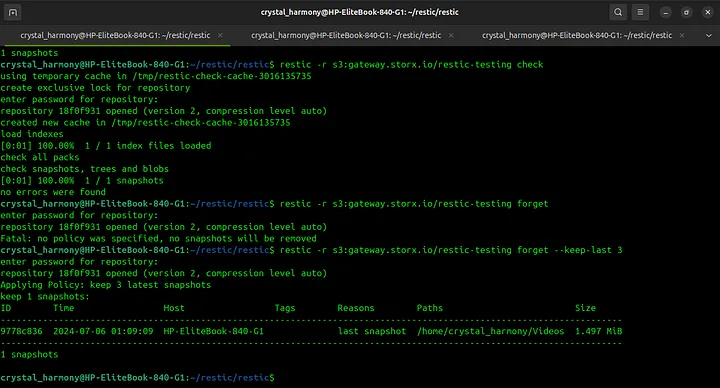
Task: Click the host value HP-EliteBook-840-G1 in table
Action: point(214,331)
